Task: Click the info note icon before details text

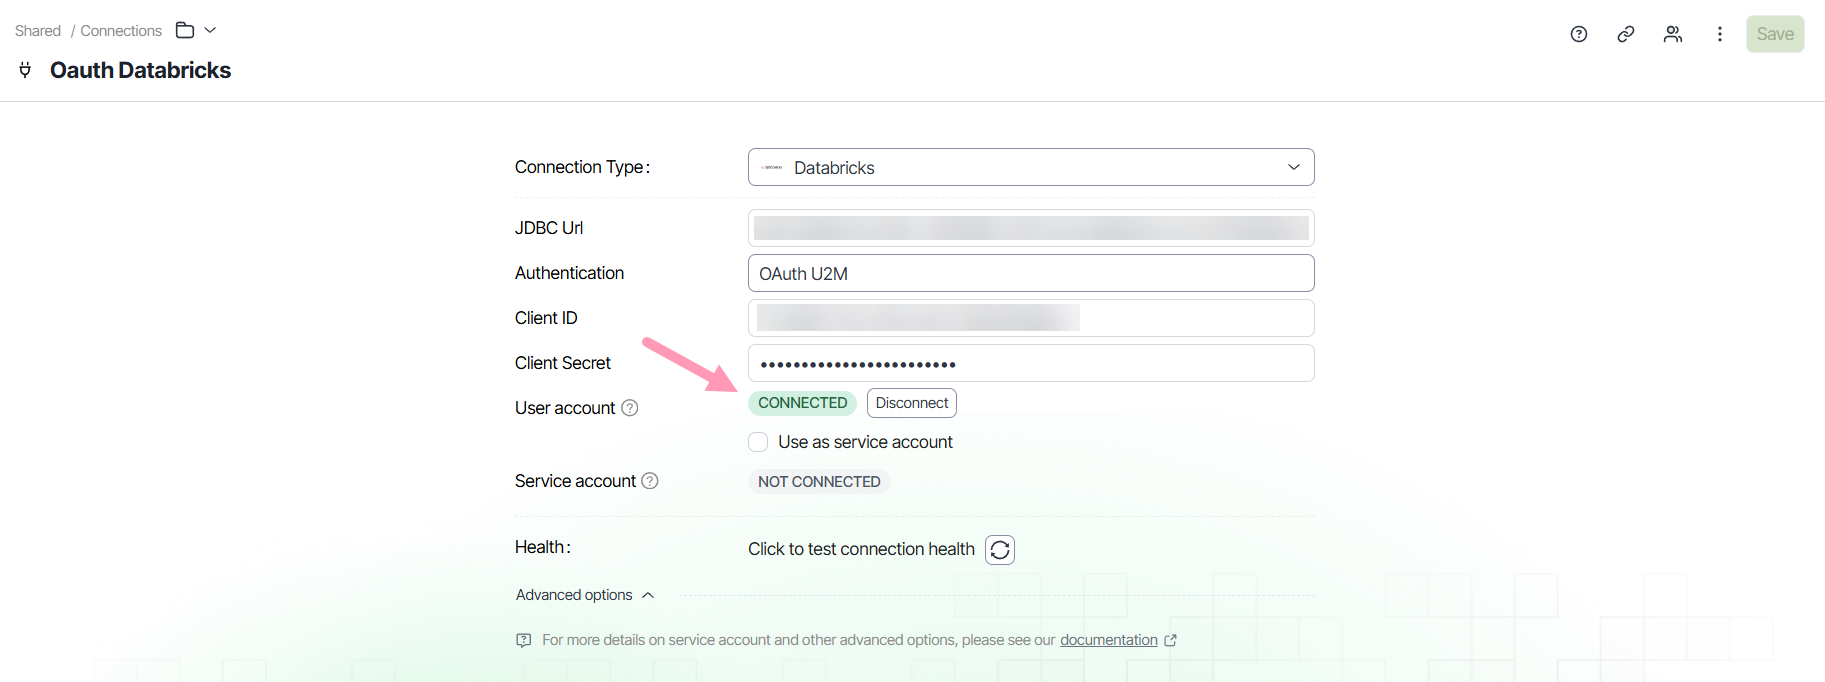Action: point(524,640)
